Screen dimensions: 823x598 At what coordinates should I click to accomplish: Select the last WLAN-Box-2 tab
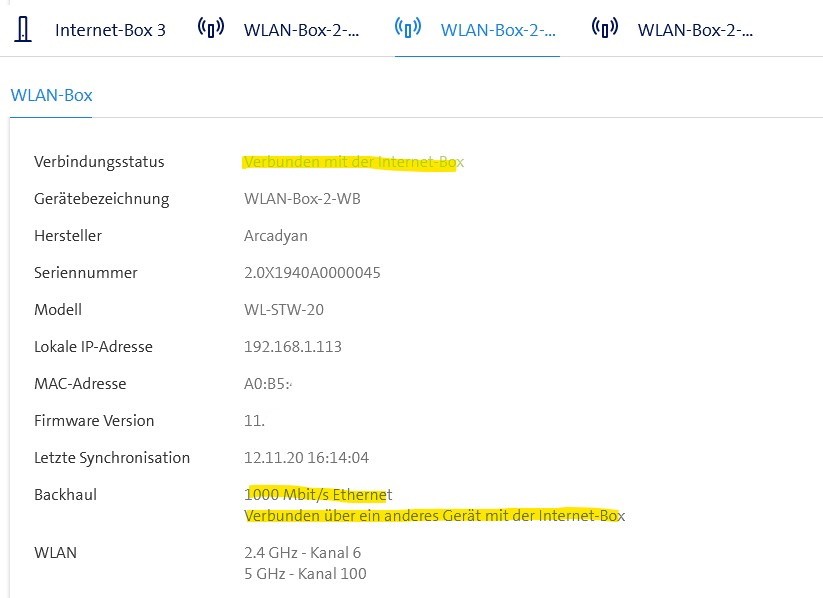click(697, 30)
